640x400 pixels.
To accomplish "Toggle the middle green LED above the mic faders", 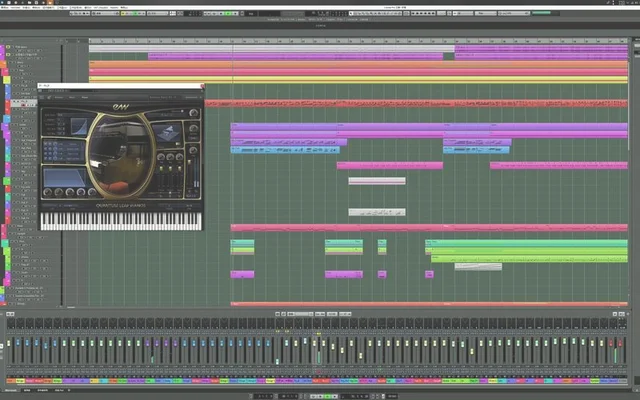I will click(x=171, y=168).
